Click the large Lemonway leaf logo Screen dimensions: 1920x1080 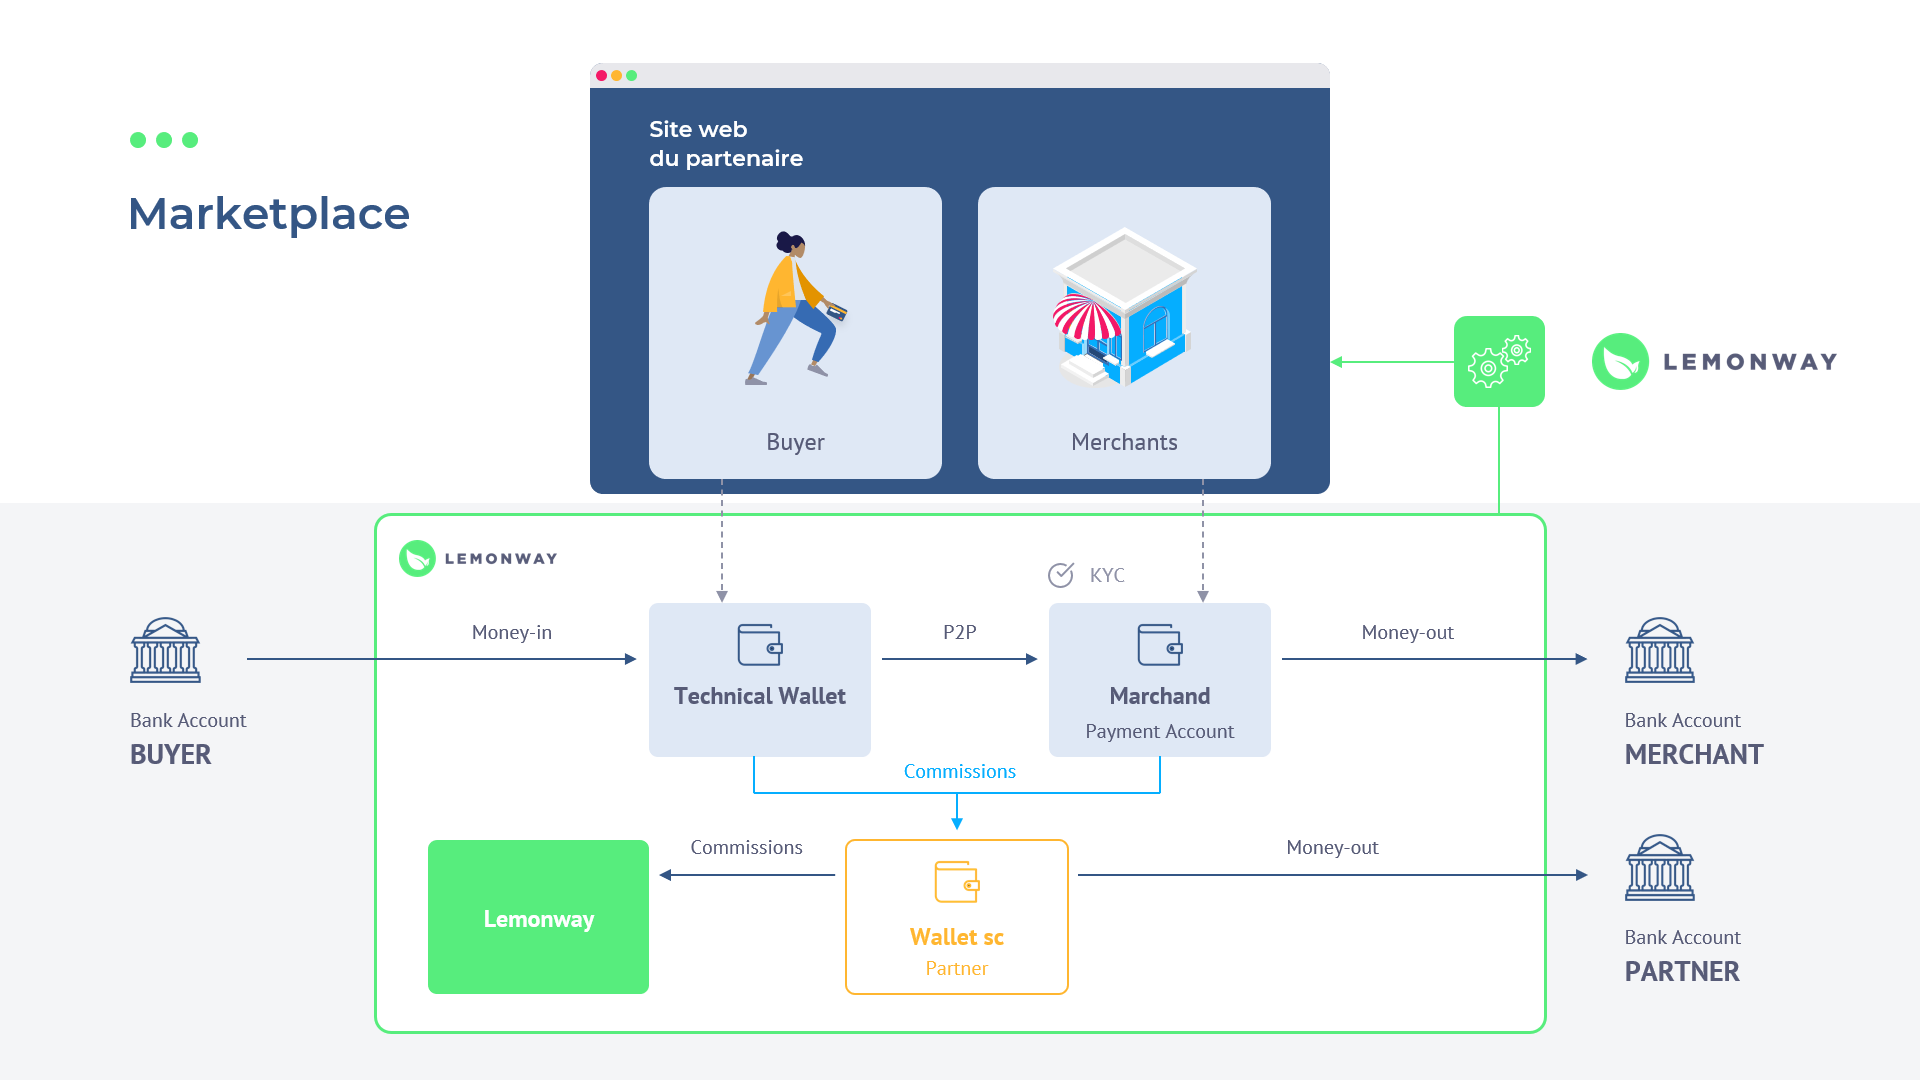click(x=1620, y=361)
